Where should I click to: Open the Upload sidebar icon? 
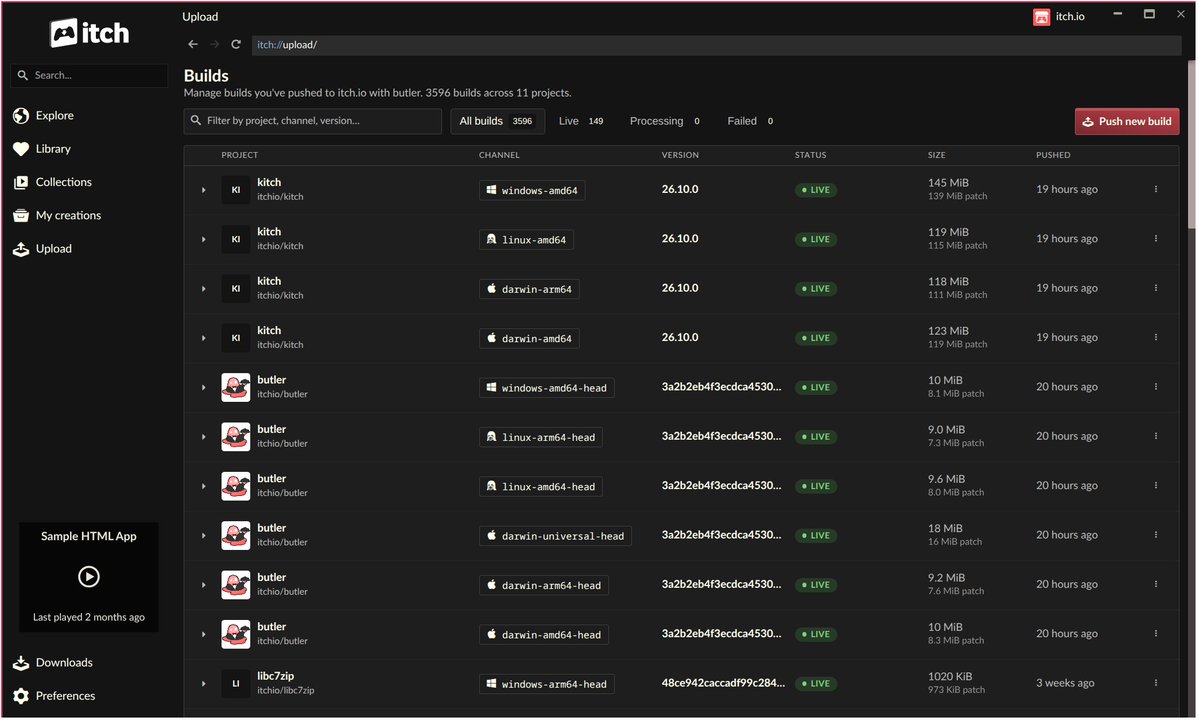[21, 249]
